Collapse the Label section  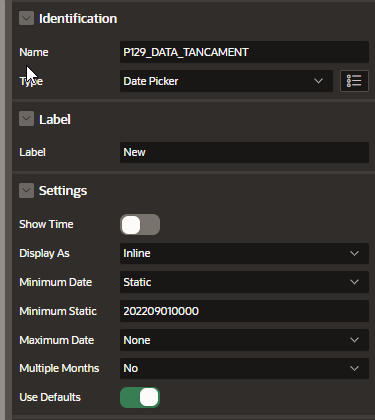26,119
